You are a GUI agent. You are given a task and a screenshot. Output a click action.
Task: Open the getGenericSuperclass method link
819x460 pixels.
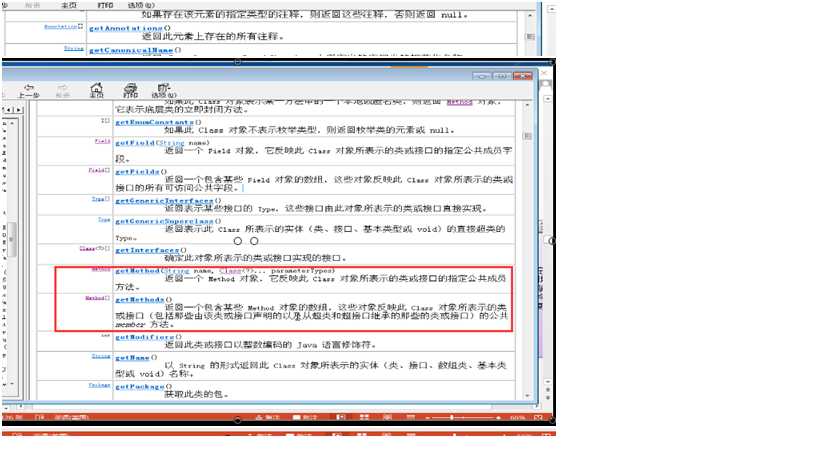point(164,221)
